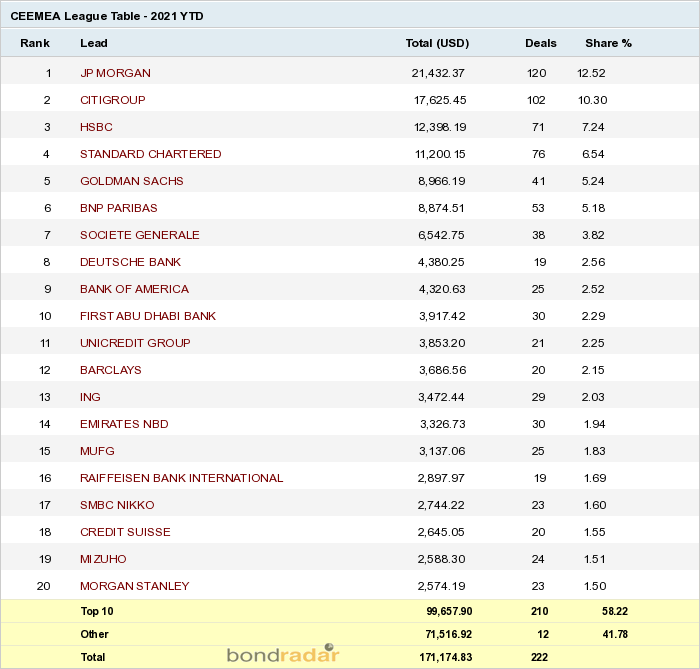Select the GOLDMAN SACHS link
The width and height of the screenshot is (700, 669).
[x=132, y=181]
